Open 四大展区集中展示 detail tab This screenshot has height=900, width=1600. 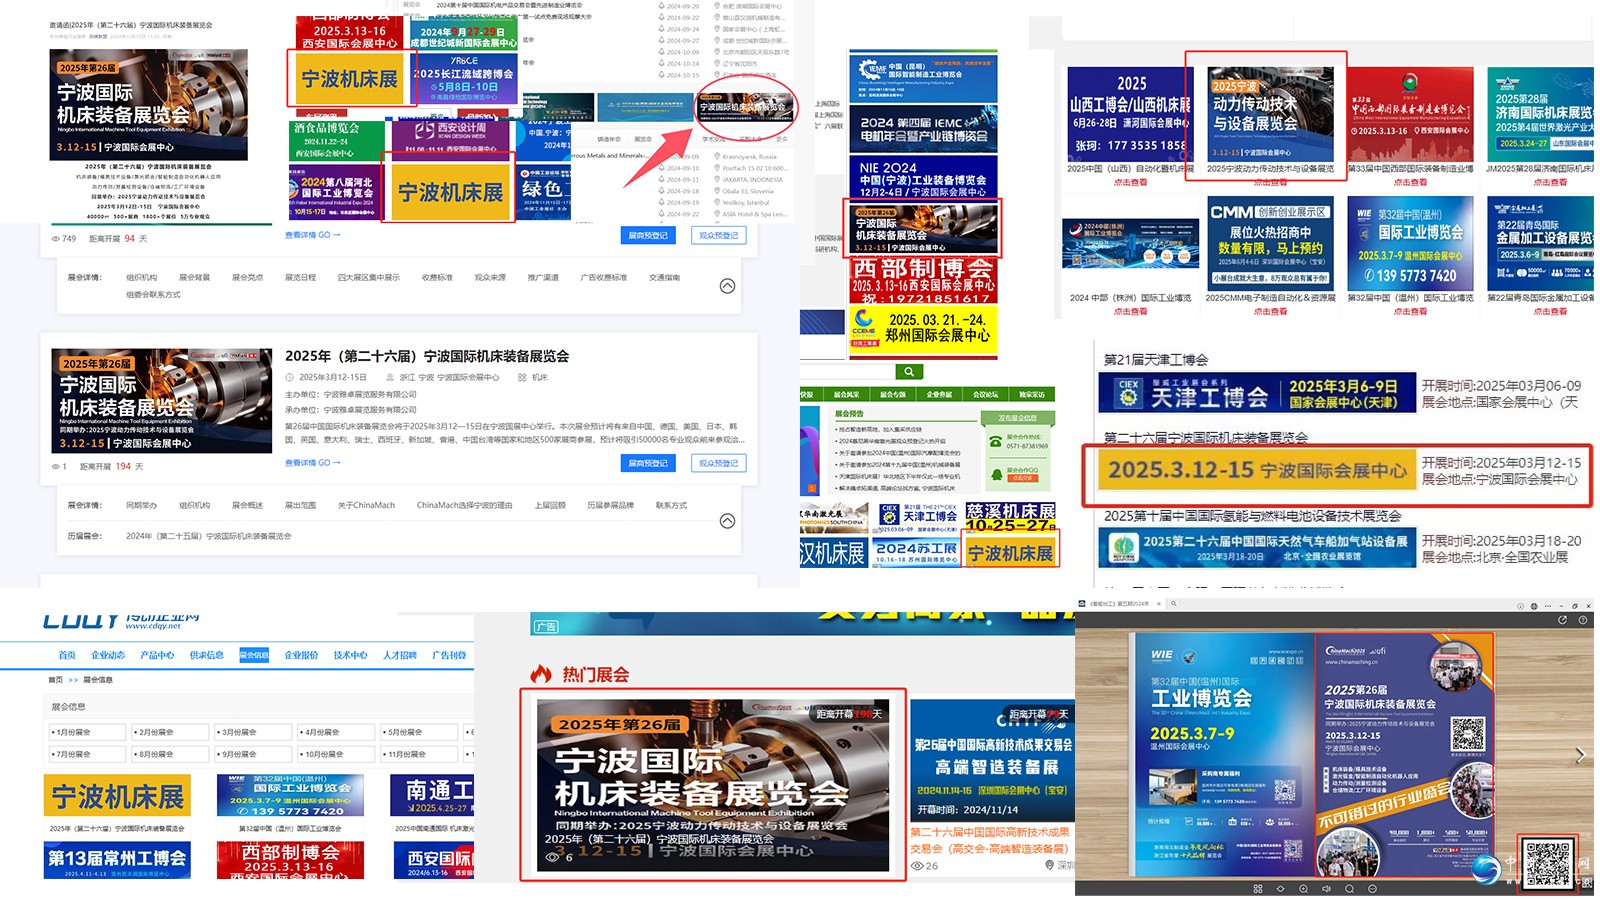[x=368, y=277]
